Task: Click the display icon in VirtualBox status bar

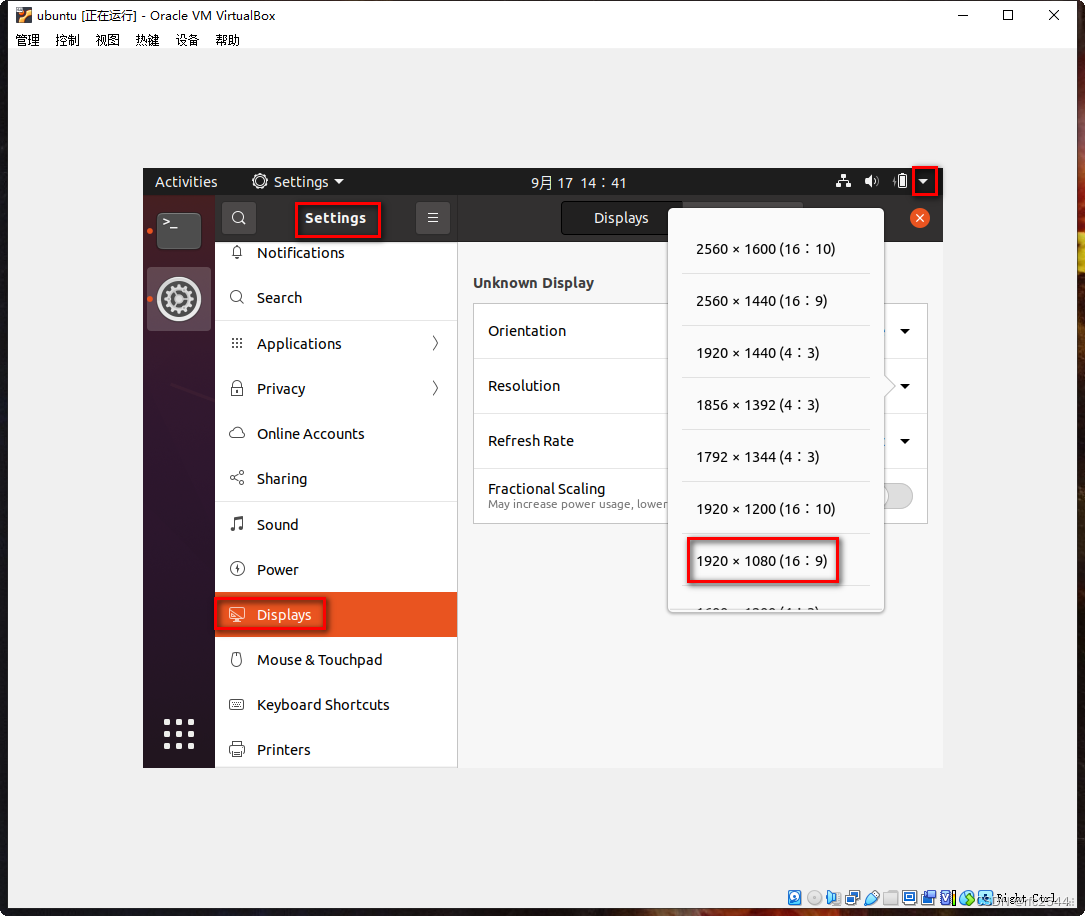Action: pos(909,897)
